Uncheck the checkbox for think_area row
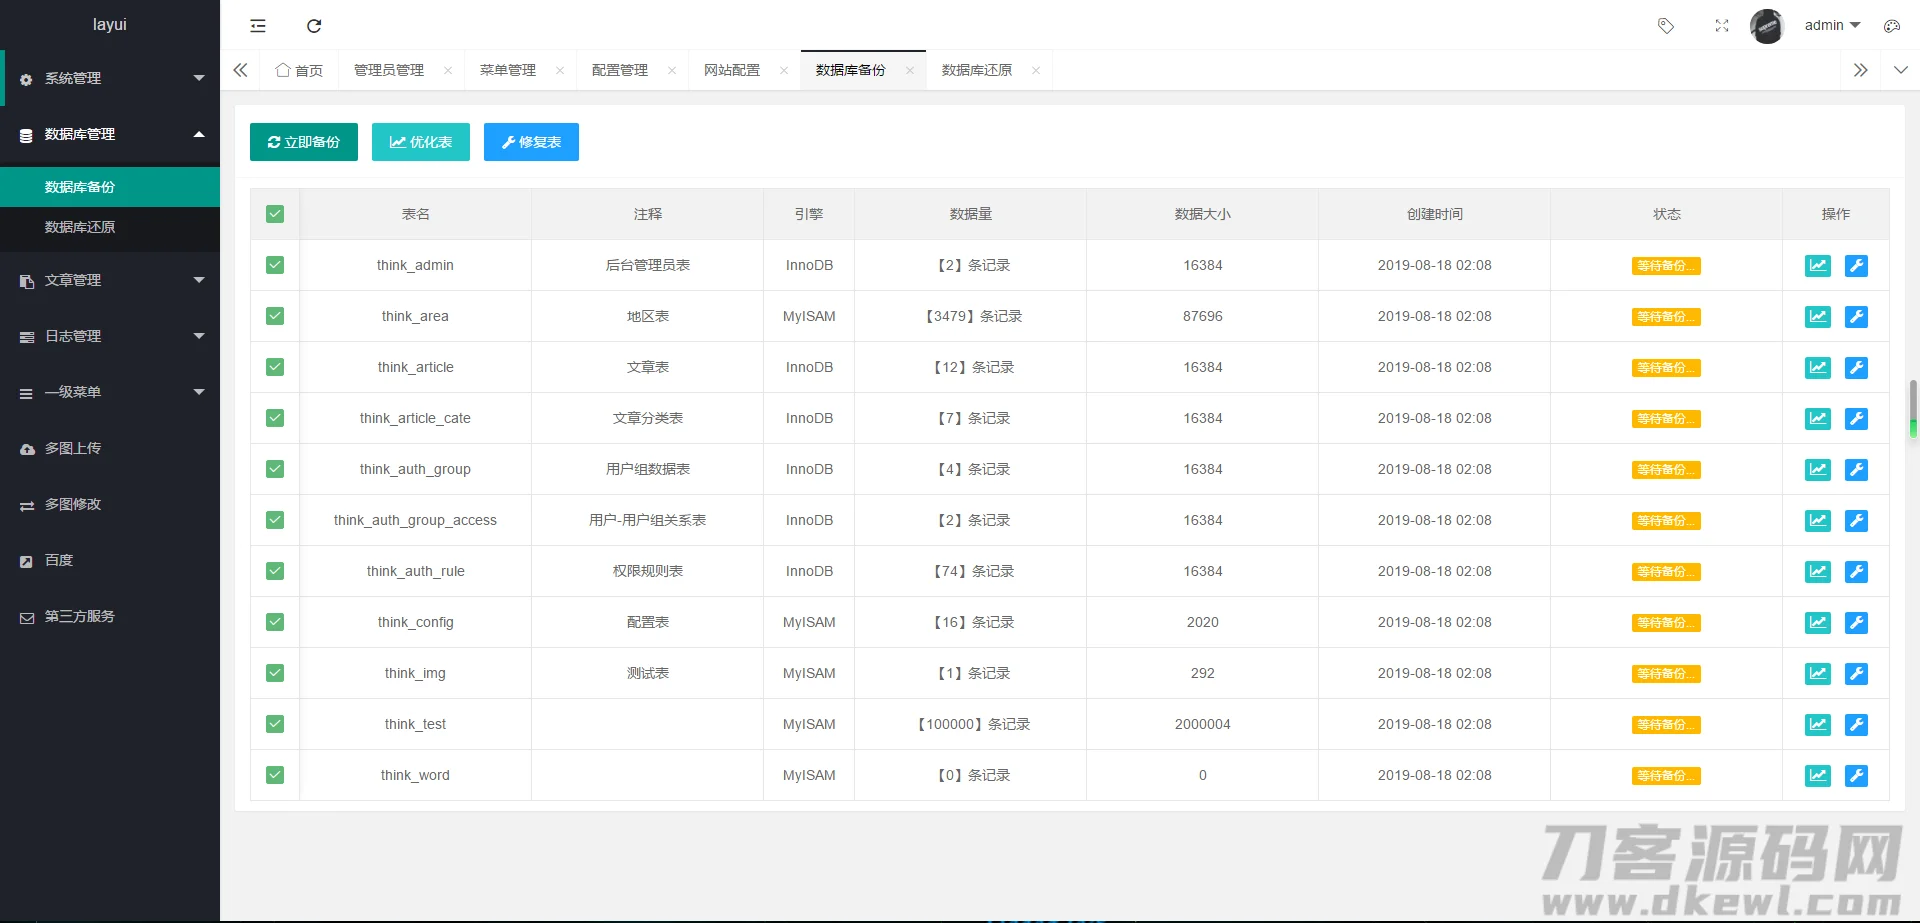This screenshot has width=1920, height=923. (274, 316)
